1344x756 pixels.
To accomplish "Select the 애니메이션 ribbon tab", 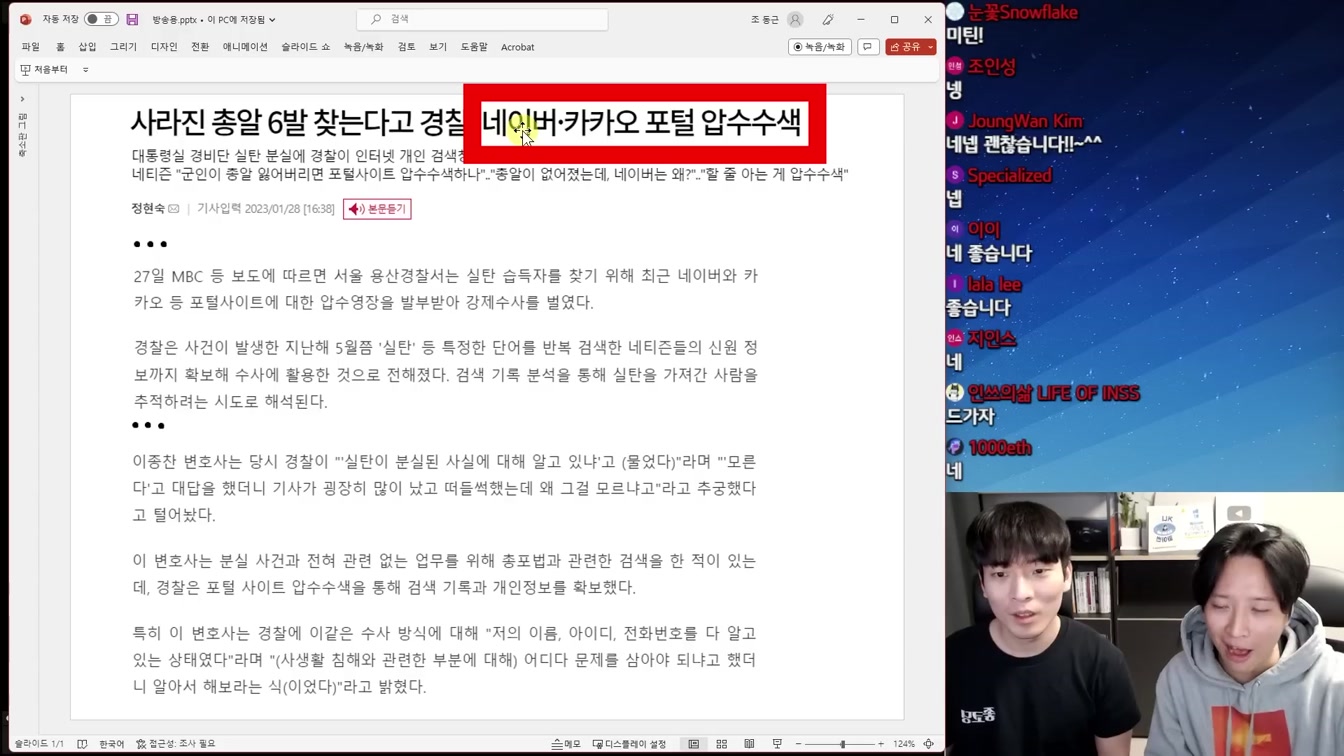I will coord(245,47).
